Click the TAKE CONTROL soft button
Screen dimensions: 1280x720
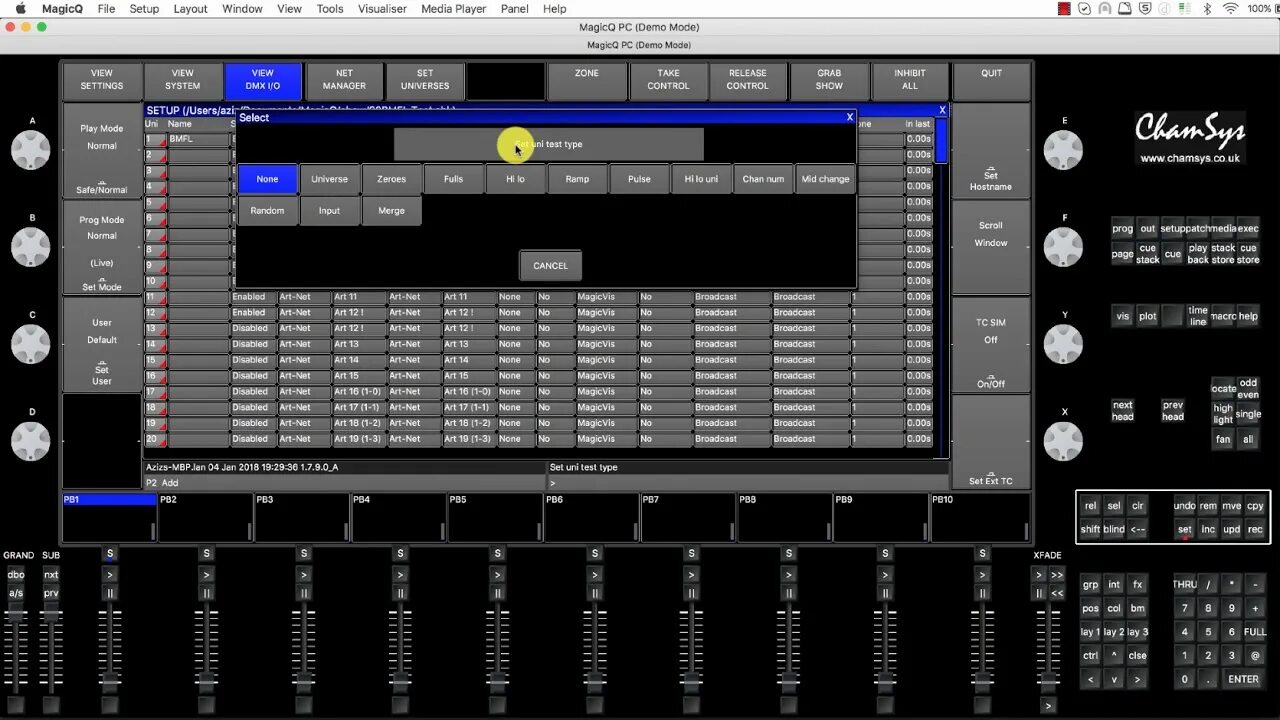pyautogui.click(x=668, y=80)
